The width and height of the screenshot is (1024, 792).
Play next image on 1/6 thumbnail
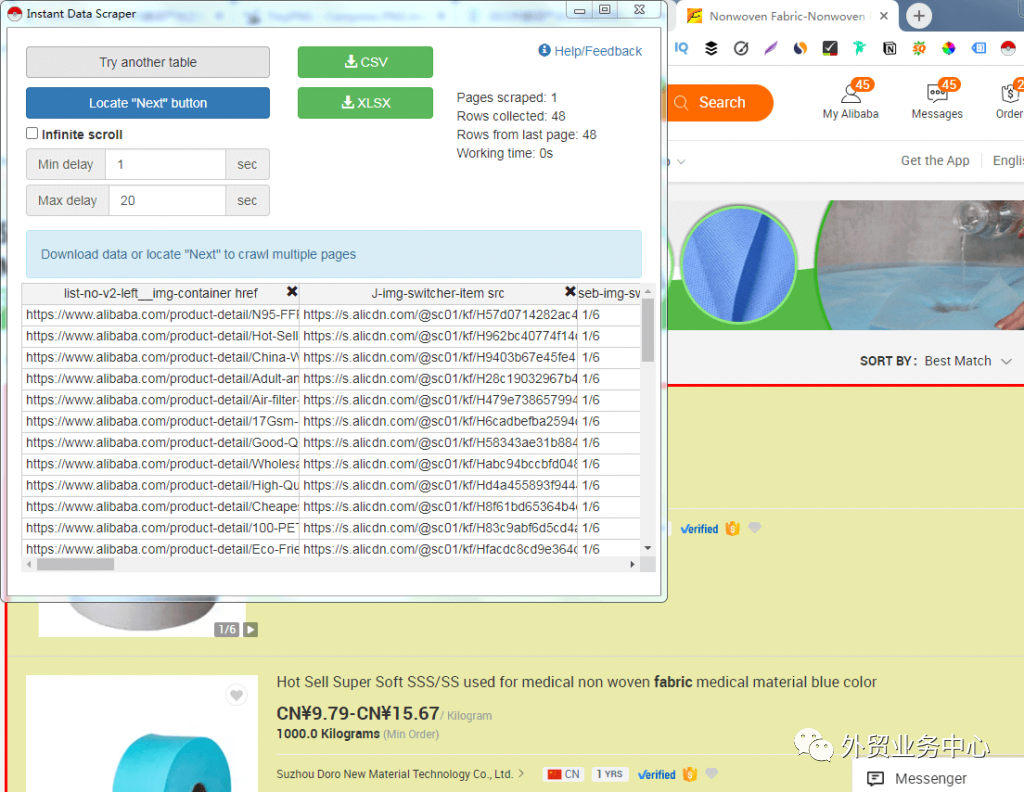(250, 629)
